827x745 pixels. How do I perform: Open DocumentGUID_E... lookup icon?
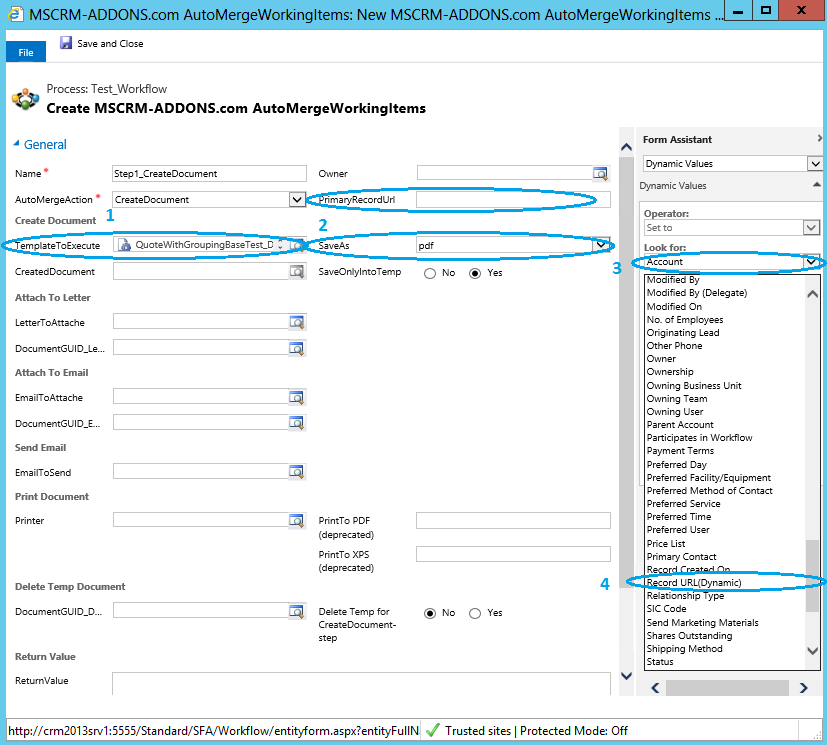[x=297, y=423]
